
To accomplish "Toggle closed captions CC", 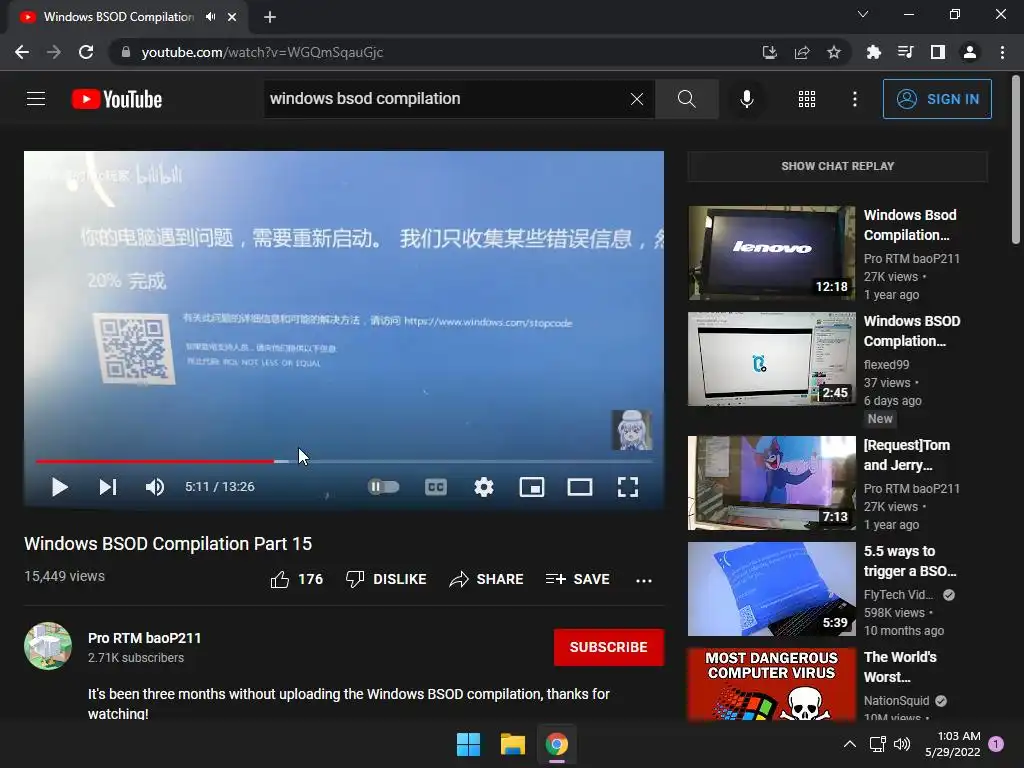I will (436, 487).
